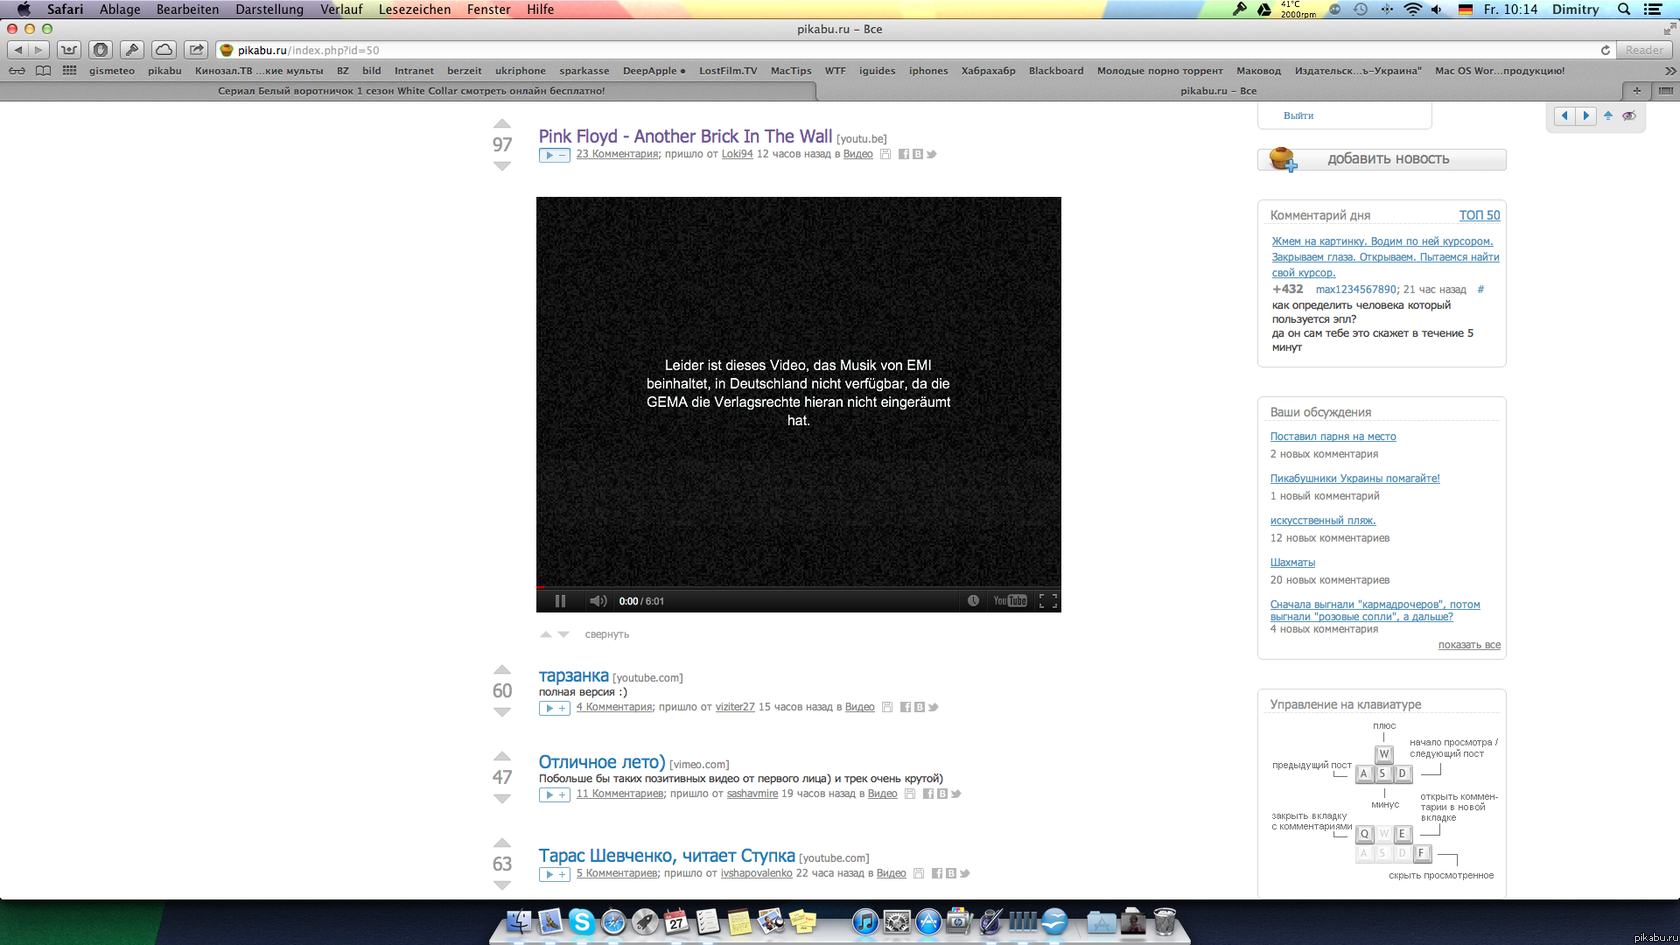The image size is (1680, 945).
Task: Enter fullscreen in the video player
Action: pos(1047,601)
